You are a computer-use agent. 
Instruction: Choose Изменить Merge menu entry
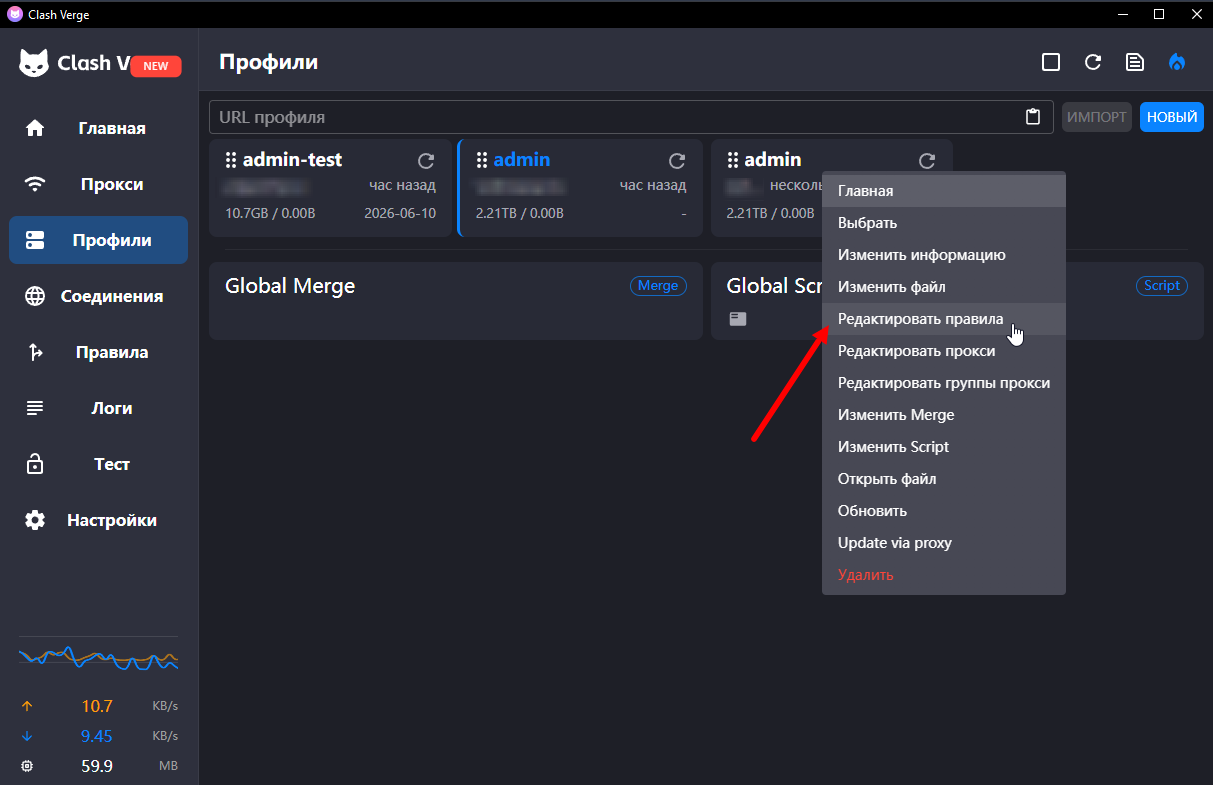tap(944, 415)
